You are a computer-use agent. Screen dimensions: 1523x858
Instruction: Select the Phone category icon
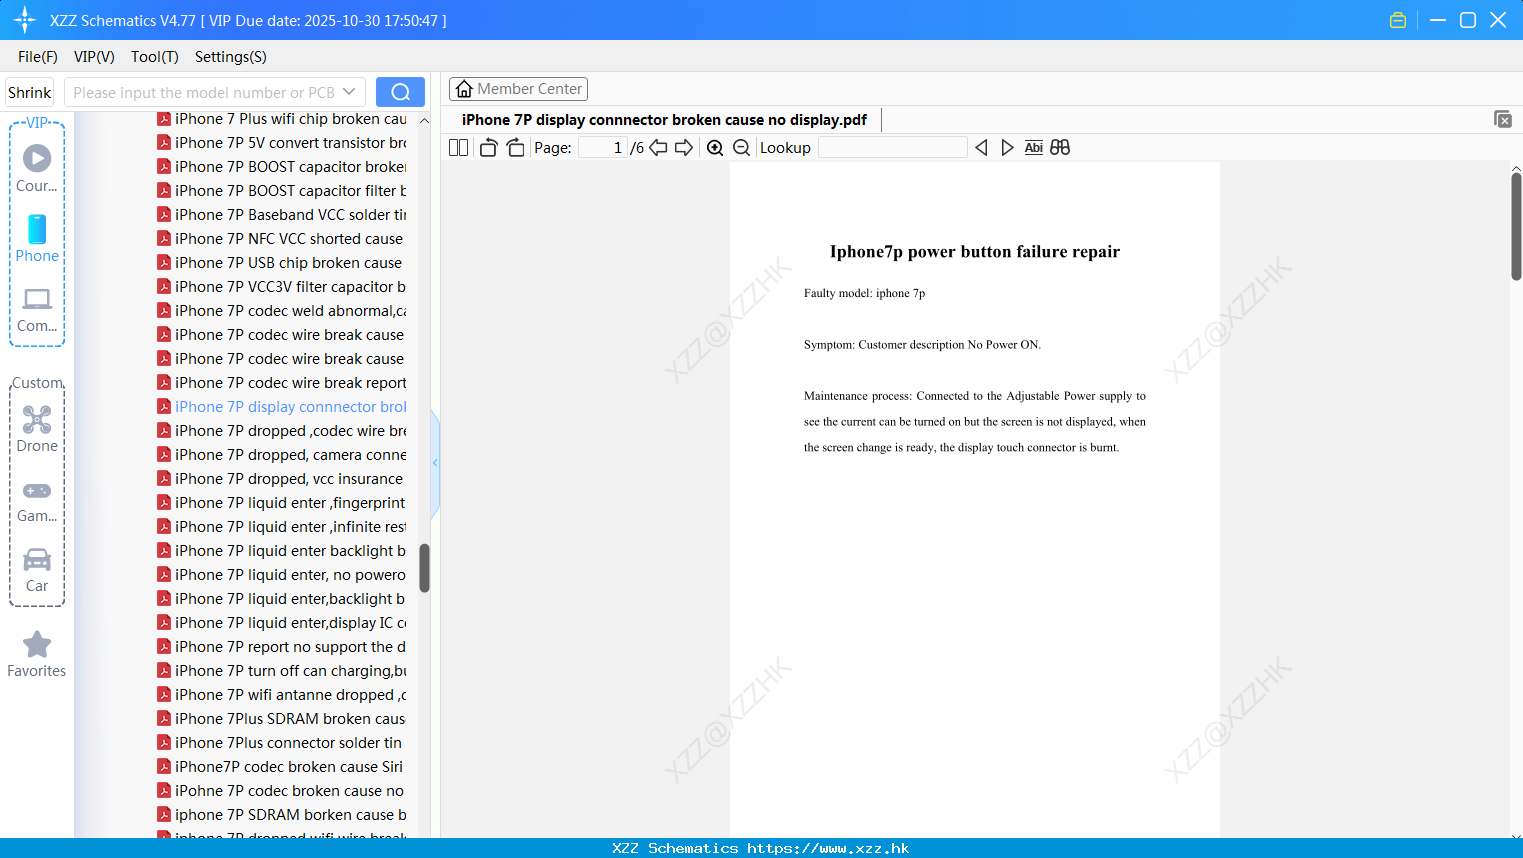pos(37,238)
